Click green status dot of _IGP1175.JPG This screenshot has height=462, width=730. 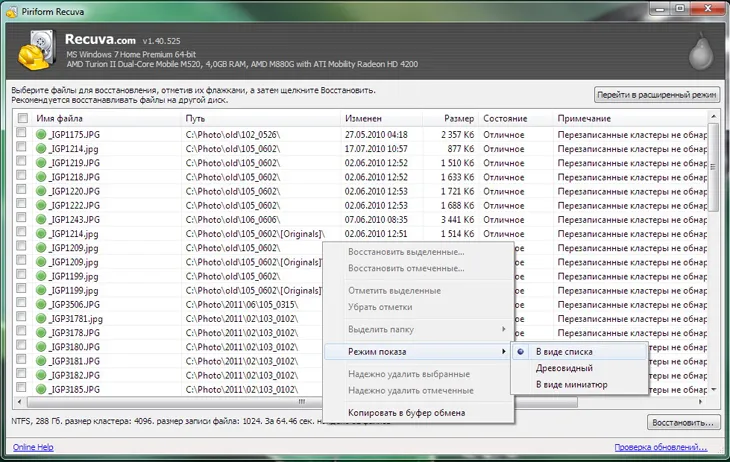(41, 135)
